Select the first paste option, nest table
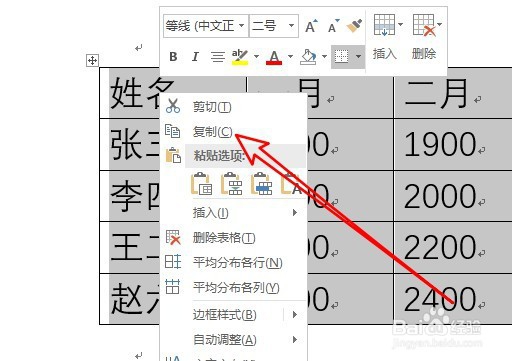This screenshot has width=512, height=361. 201,184
